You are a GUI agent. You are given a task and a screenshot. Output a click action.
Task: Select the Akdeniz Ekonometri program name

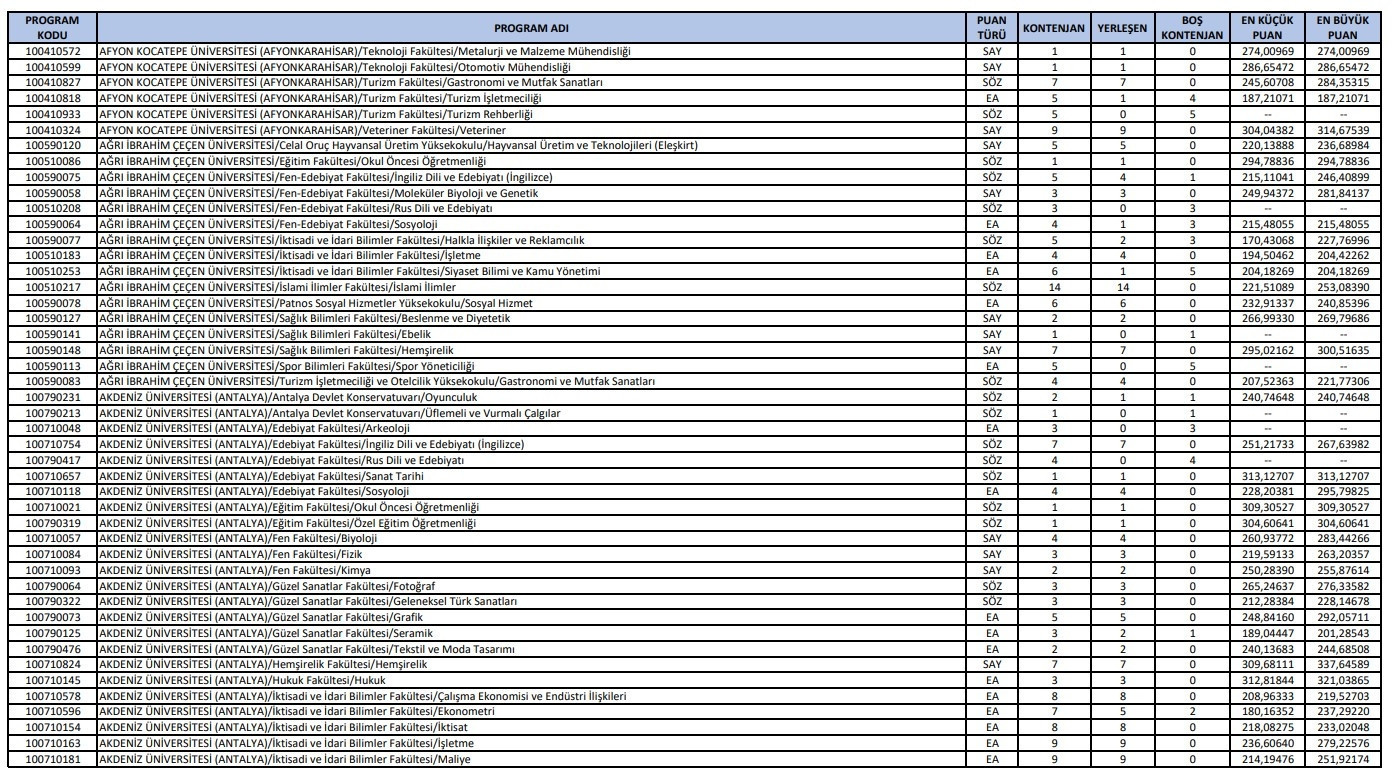point(296,713)
